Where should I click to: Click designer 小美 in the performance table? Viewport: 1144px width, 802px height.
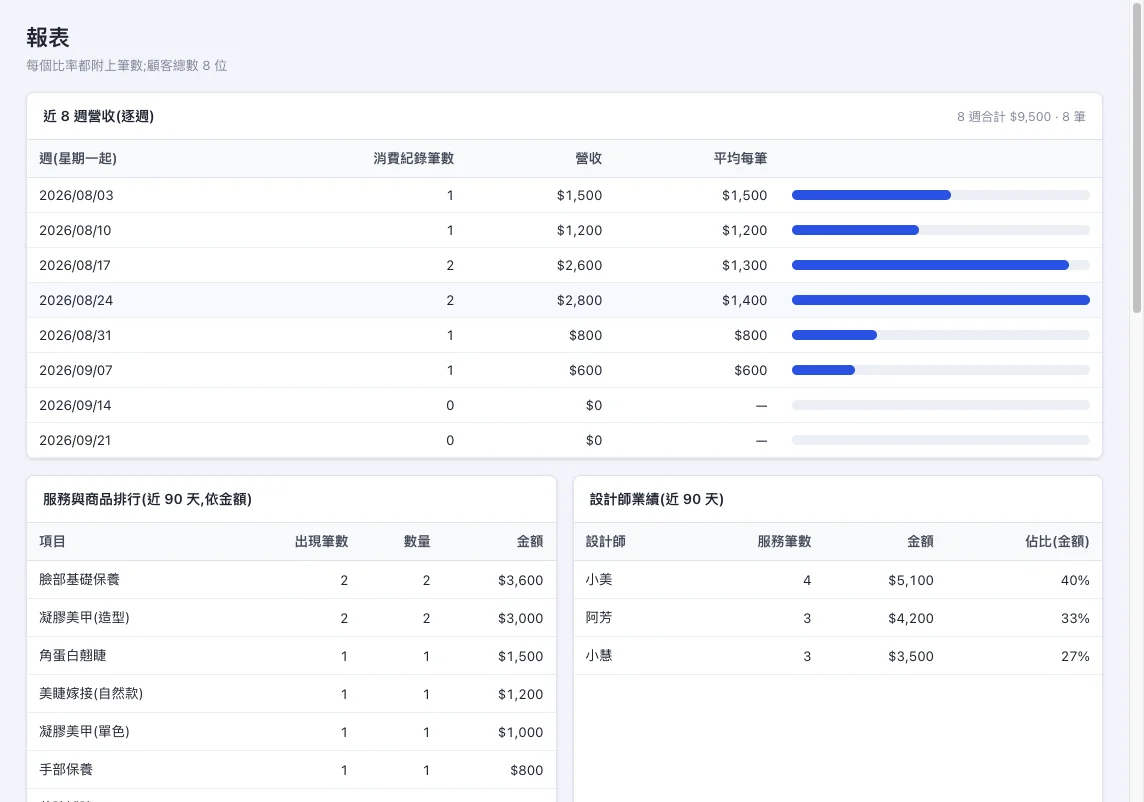click(599, 579)
